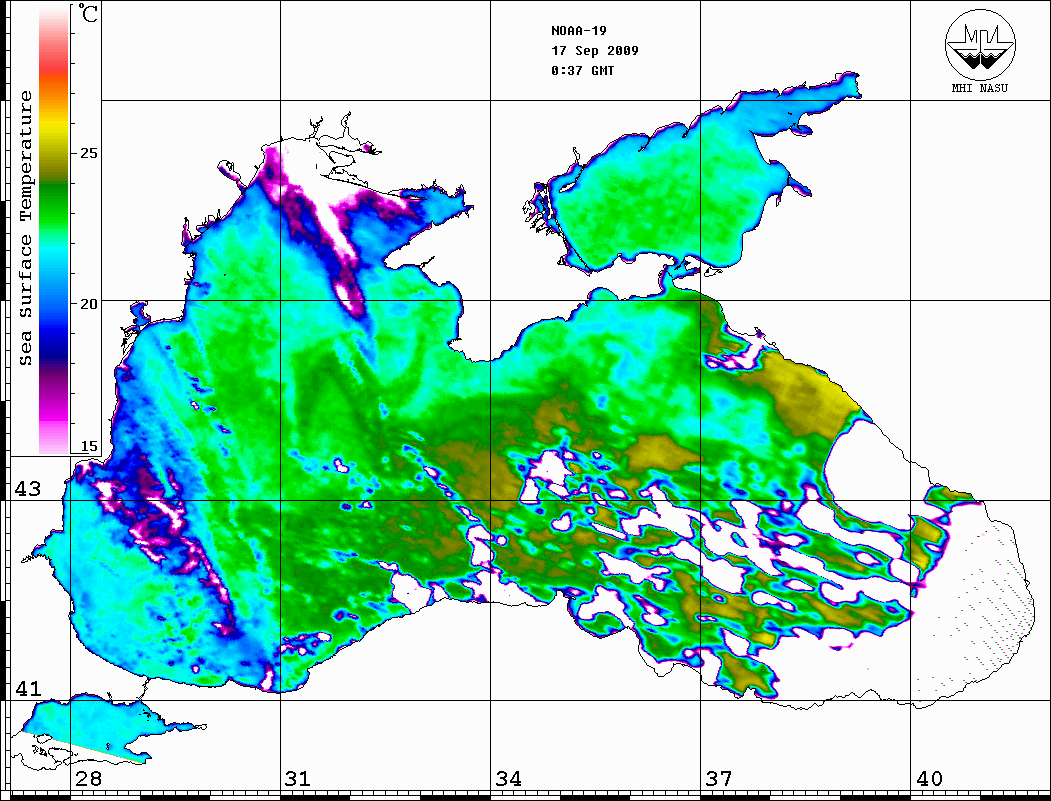Click the longitude label '31'
Image resolution: width=1051 pixels, height=801 pixels.
(x=298, y=778)
